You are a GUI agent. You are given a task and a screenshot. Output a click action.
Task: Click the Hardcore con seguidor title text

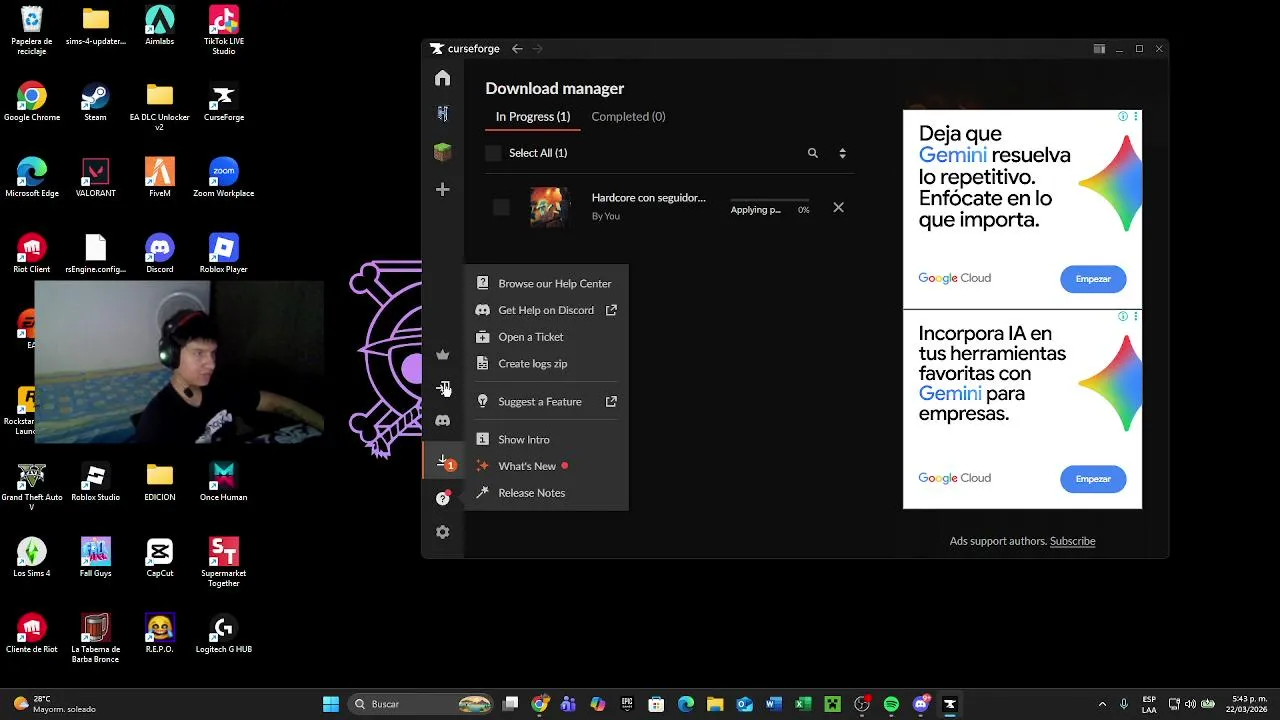click(x=648, y=198)
